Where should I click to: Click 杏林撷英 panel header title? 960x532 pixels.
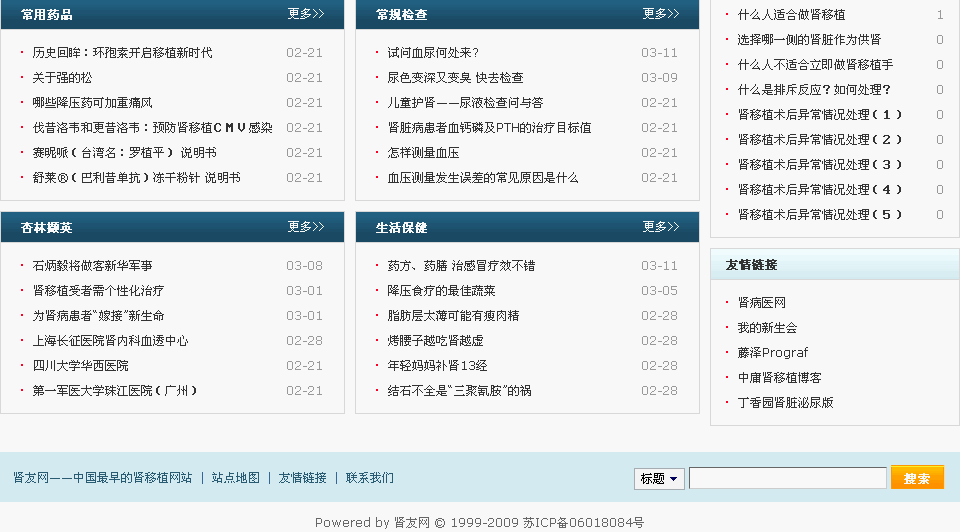tap(47, 228)
